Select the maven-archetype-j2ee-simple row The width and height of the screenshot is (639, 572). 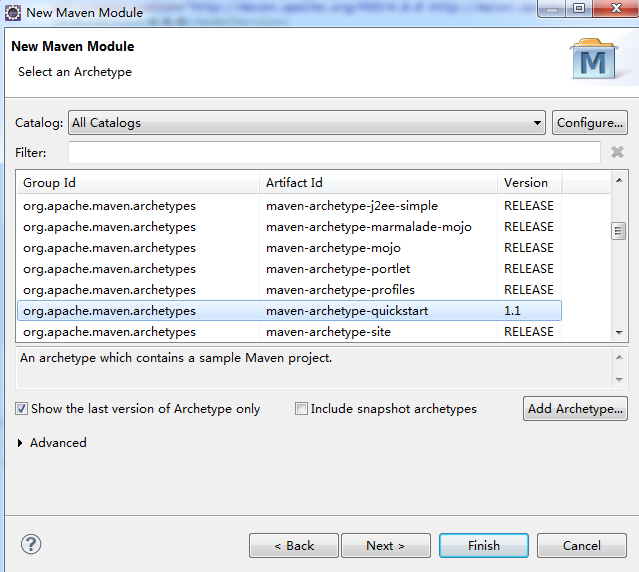[x=289, y=206]
